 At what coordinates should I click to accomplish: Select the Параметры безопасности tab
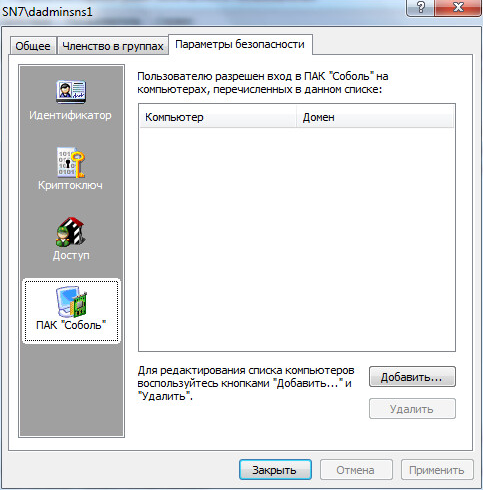[240, 44]
